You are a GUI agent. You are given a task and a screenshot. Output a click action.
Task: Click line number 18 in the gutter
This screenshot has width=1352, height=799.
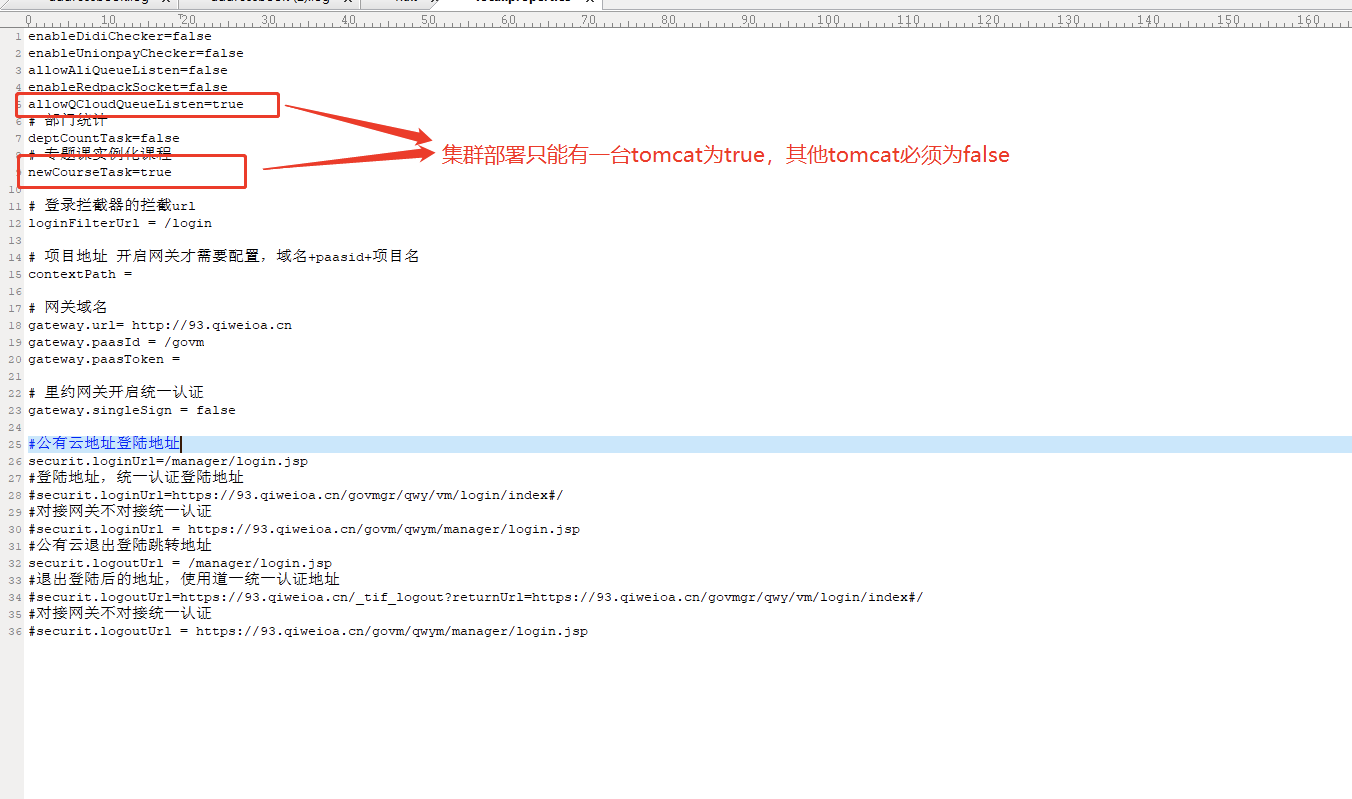coord(16,325)
